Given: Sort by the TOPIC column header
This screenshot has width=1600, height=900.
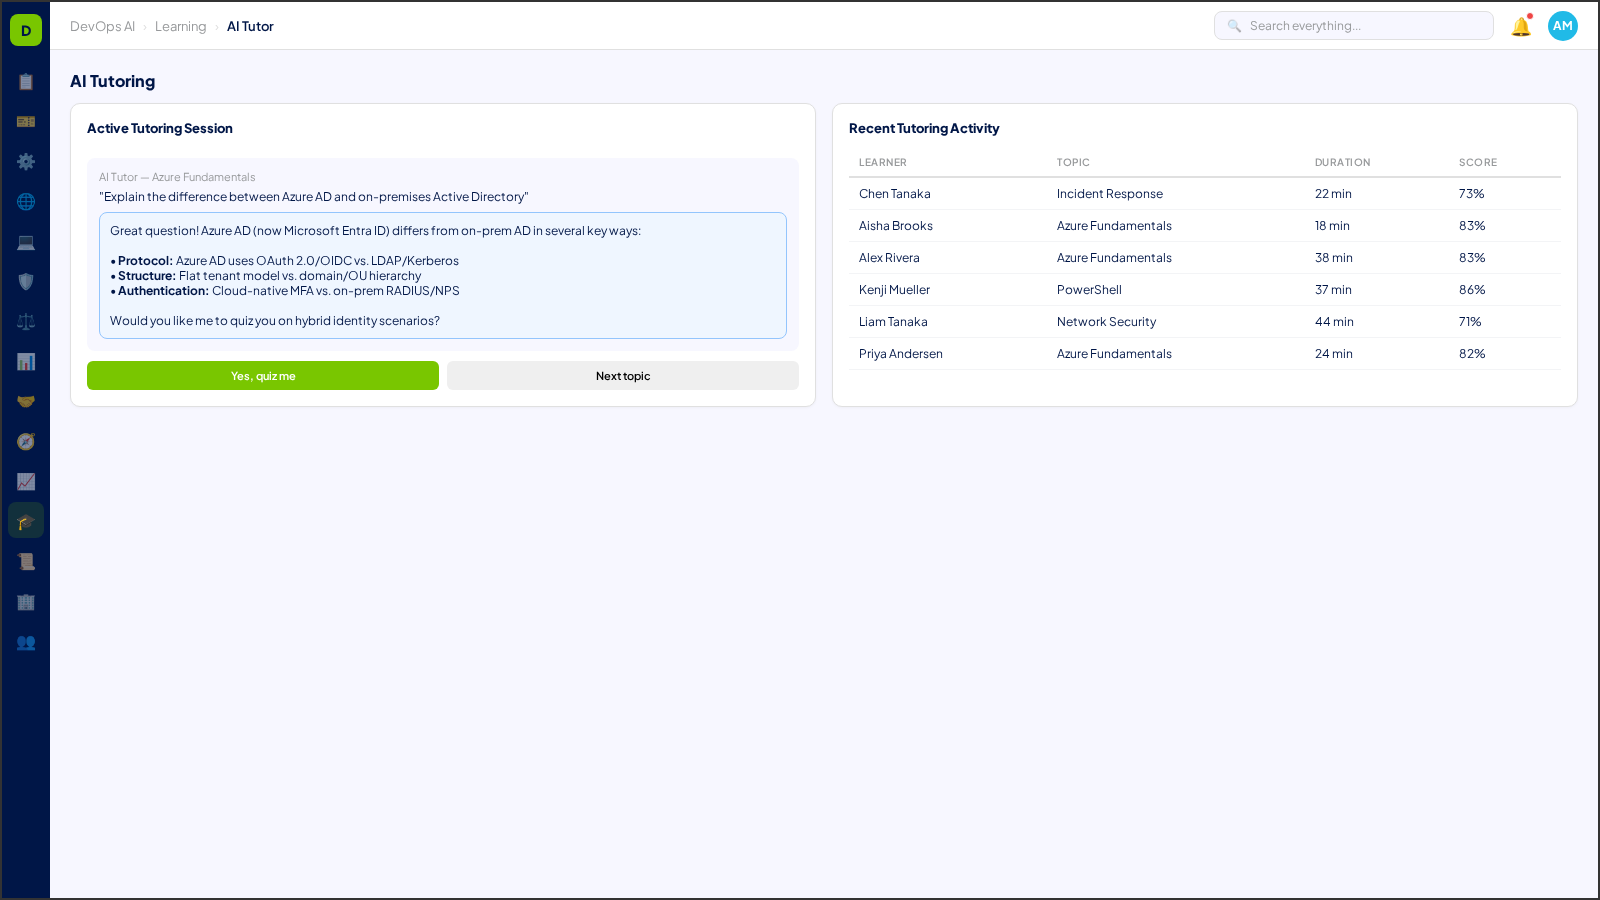Looking at the screenshot, I should pos(1073,162).
